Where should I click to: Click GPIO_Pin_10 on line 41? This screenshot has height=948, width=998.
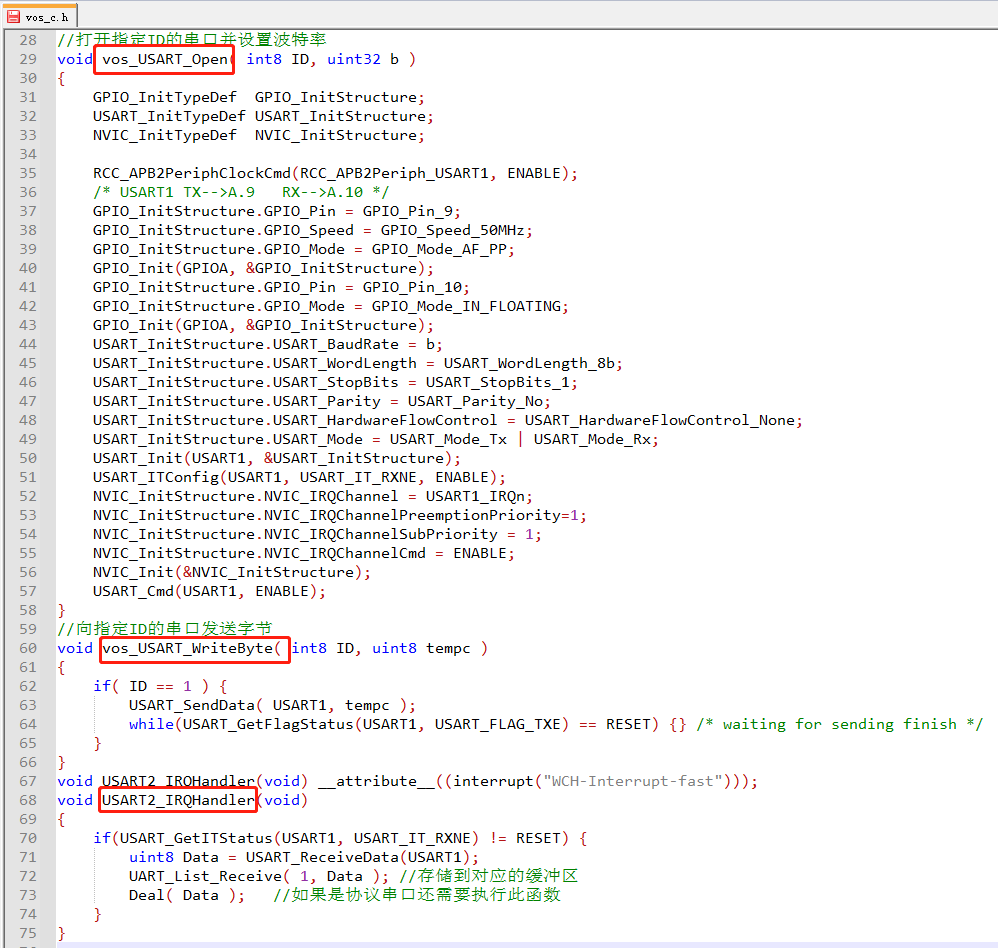(x=412, y=287)
